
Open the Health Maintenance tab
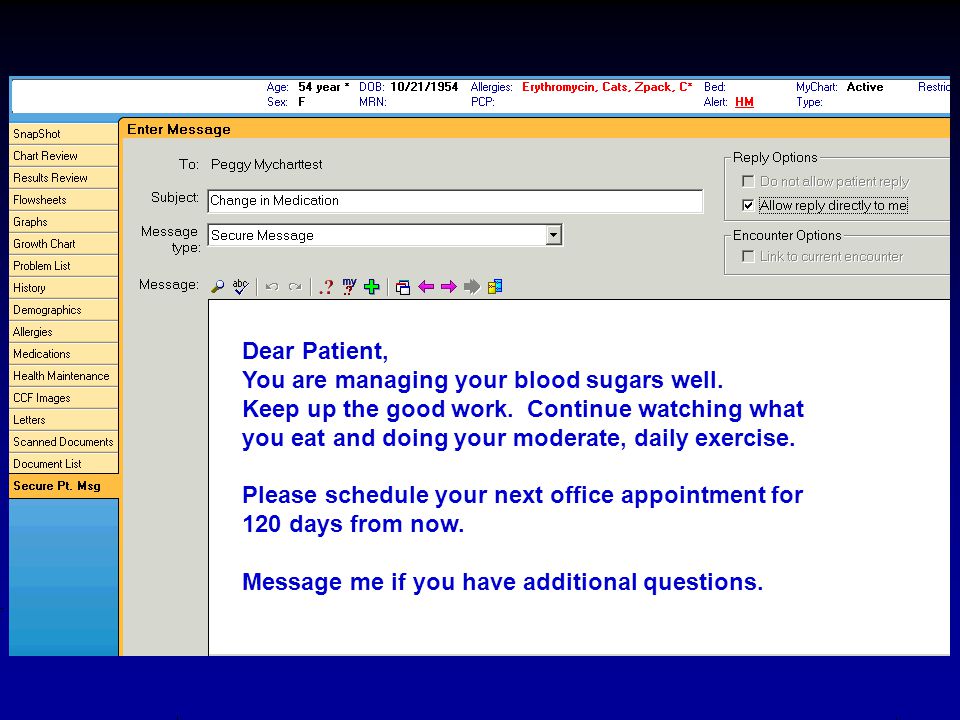pos(64,377)
